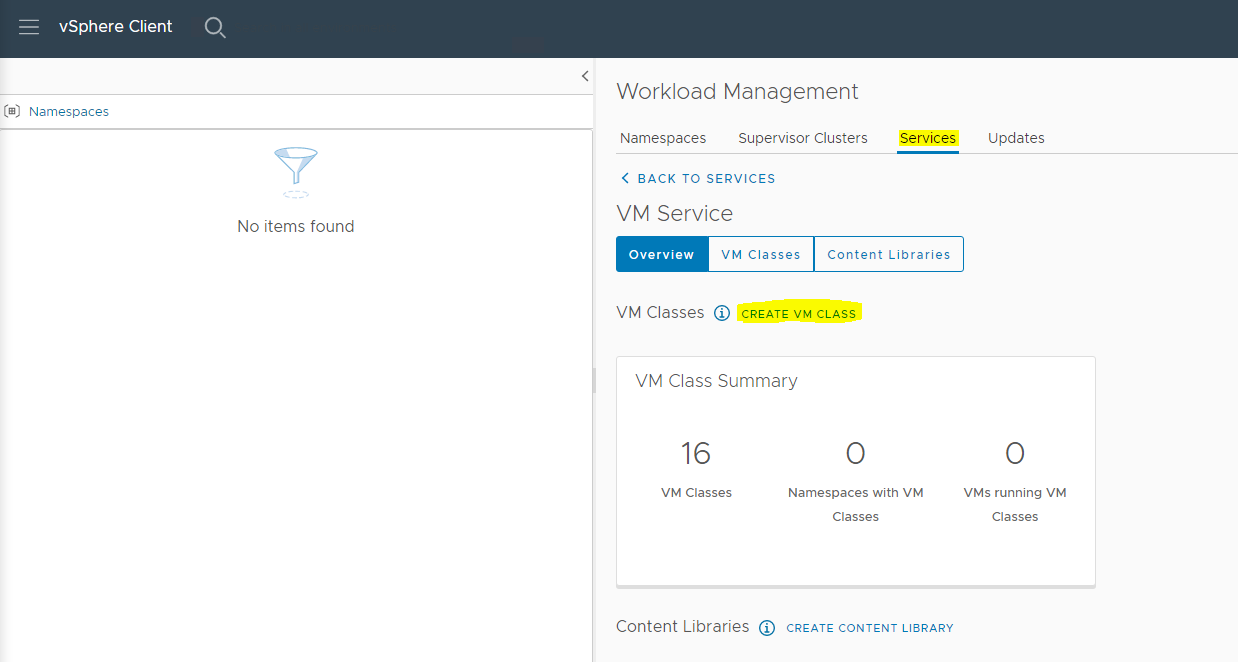This screenshot has width=1238, height=662.
Task: Click info icon beside Content Libraries
Action: coord(767,628)
